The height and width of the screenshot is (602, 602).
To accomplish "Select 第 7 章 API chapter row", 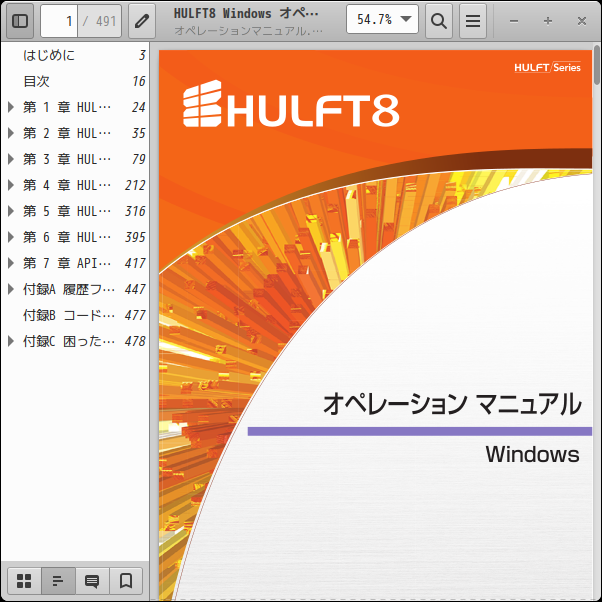I will click(75, 263).
